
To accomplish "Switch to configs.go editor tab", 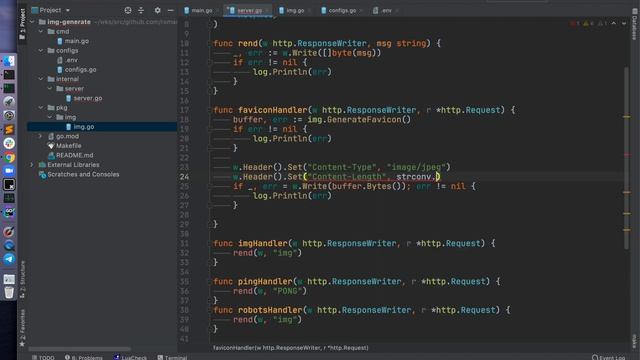I will point(342,11).
